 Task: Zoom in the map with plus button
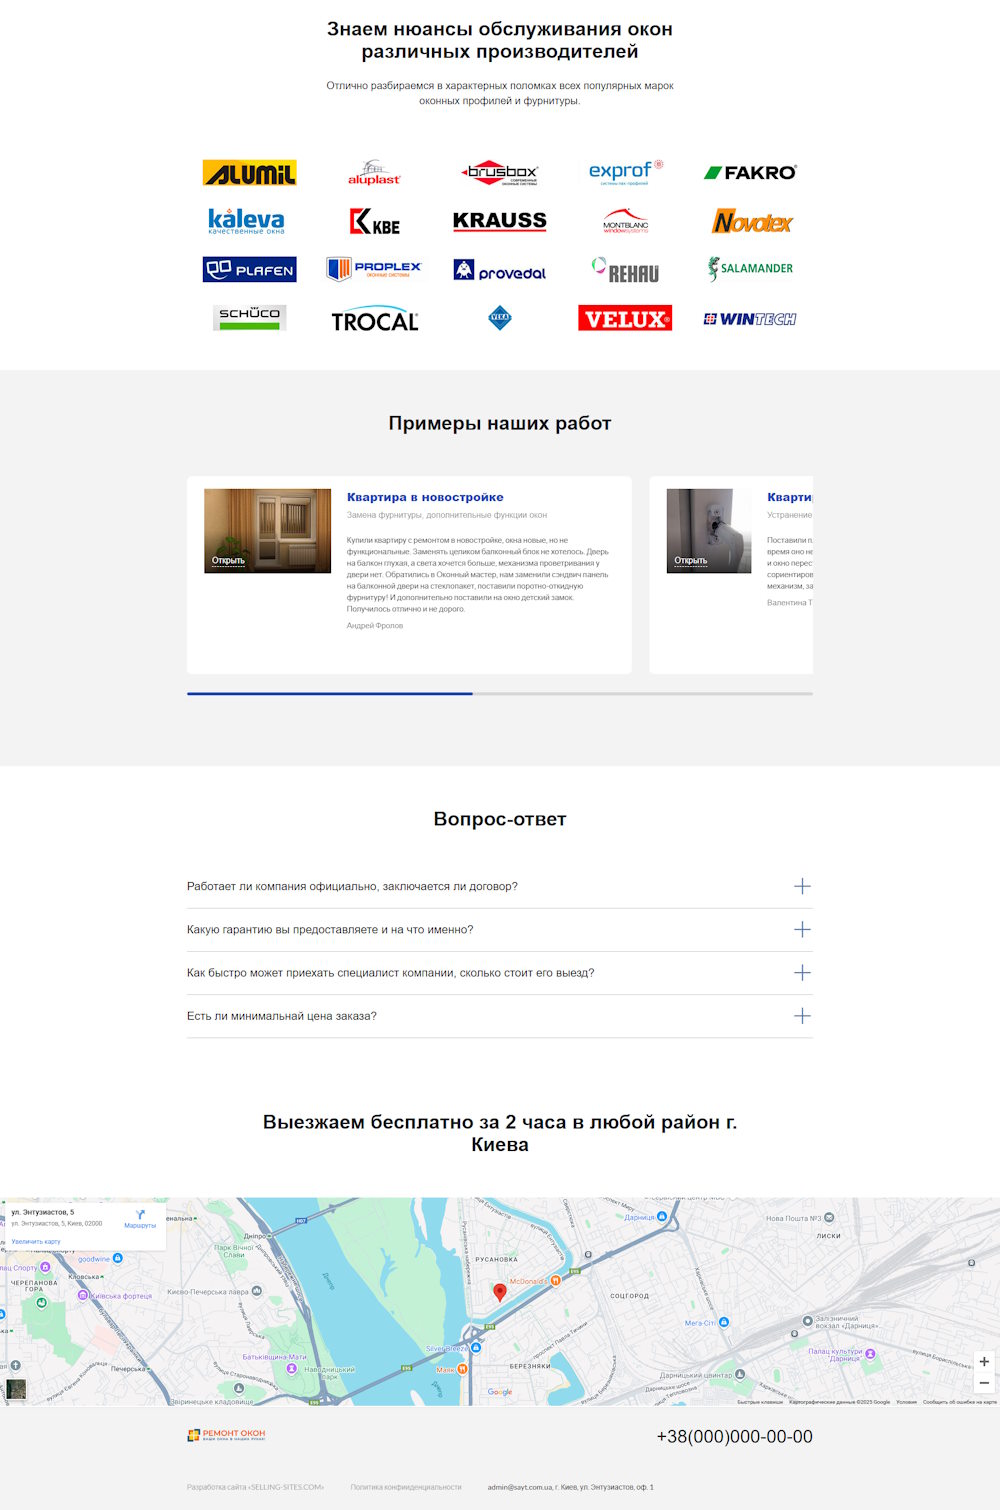tap(984, 1362)
